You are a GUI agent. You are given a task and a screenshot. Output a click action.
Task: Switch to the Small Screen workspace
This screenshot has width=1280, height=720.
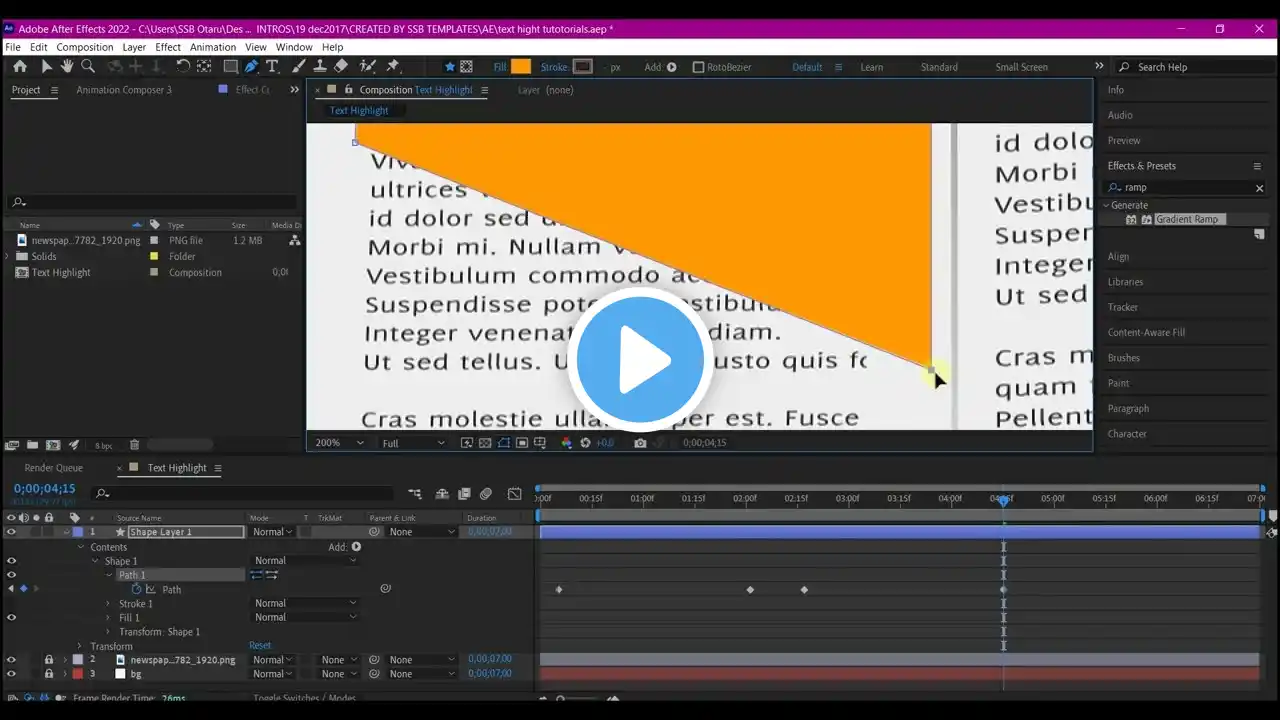pyautogui.click(x=1021, y=67)
